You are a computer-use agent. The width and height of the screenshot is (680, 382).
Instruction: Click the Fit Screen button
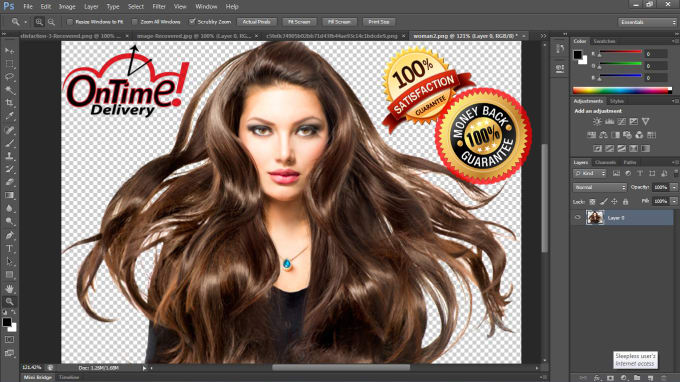(x=299, y=22)
